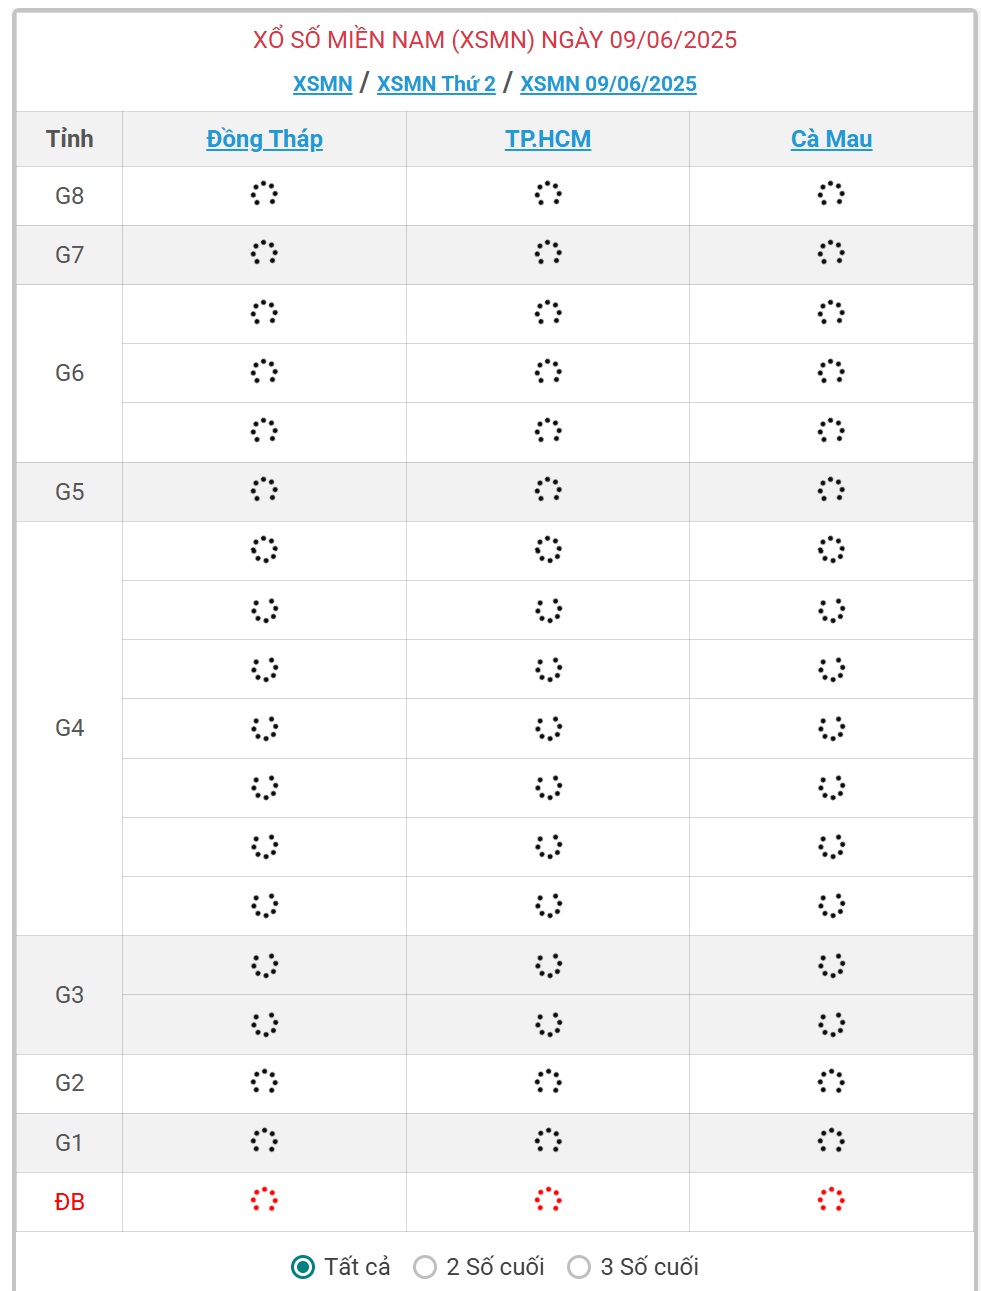Click the red ĐB spinner under Cà Mau

831,1200
